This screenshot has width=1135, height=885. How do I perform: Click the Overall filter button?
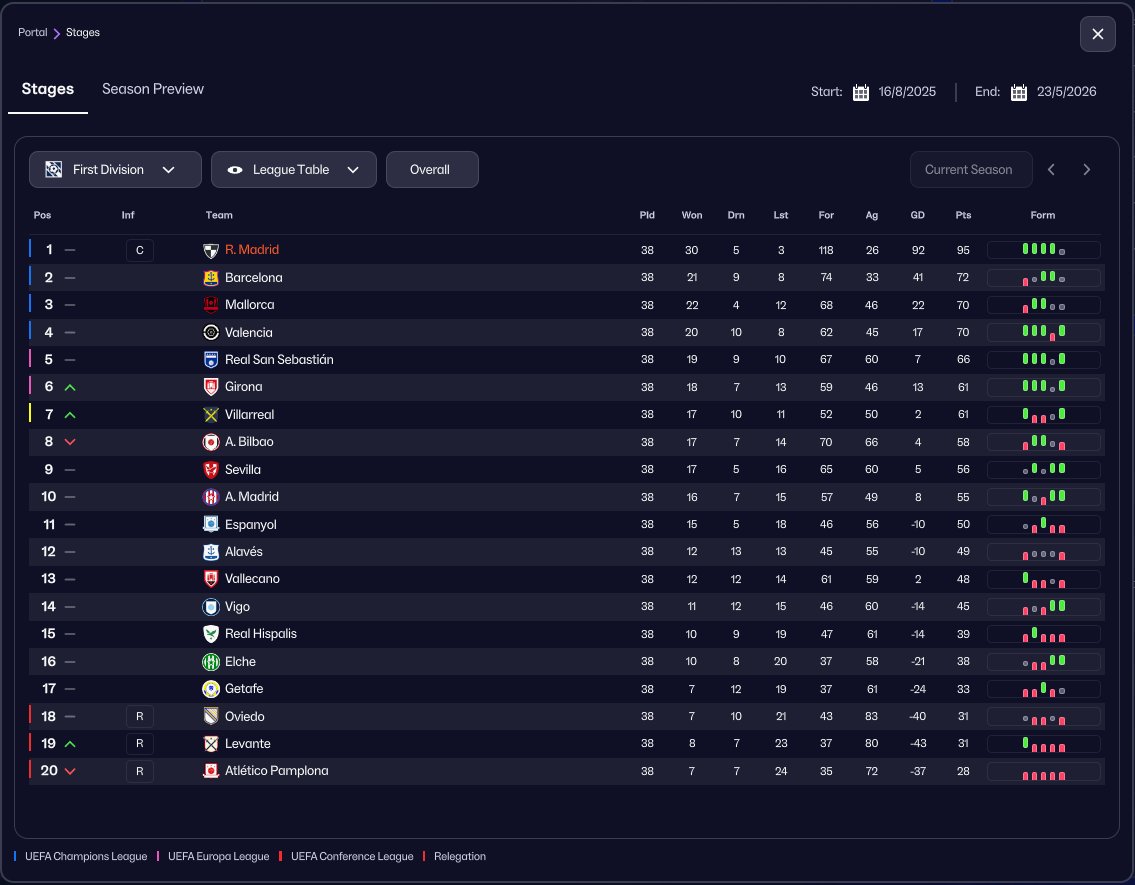coord(432,169)
